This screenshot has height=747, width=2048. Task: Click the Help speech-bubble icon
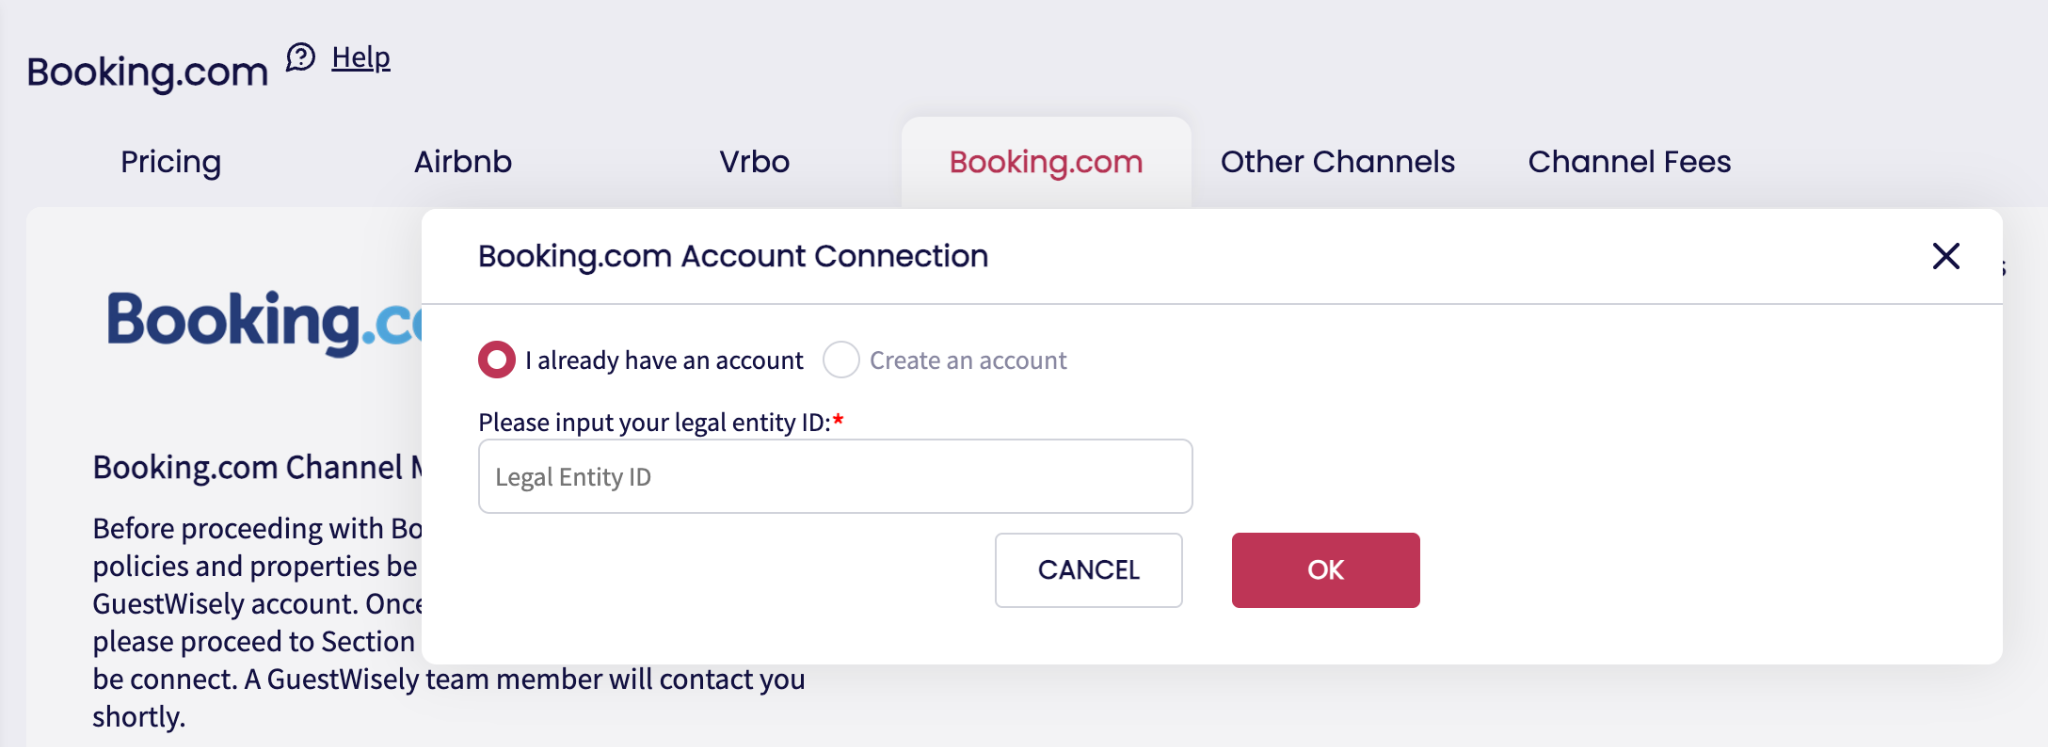coord(300,57)
